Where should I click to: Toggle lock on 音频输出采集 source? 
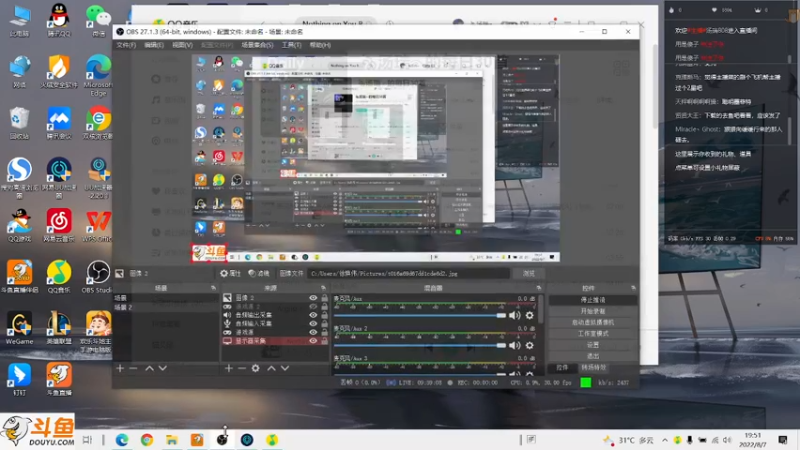coord(324,315)
